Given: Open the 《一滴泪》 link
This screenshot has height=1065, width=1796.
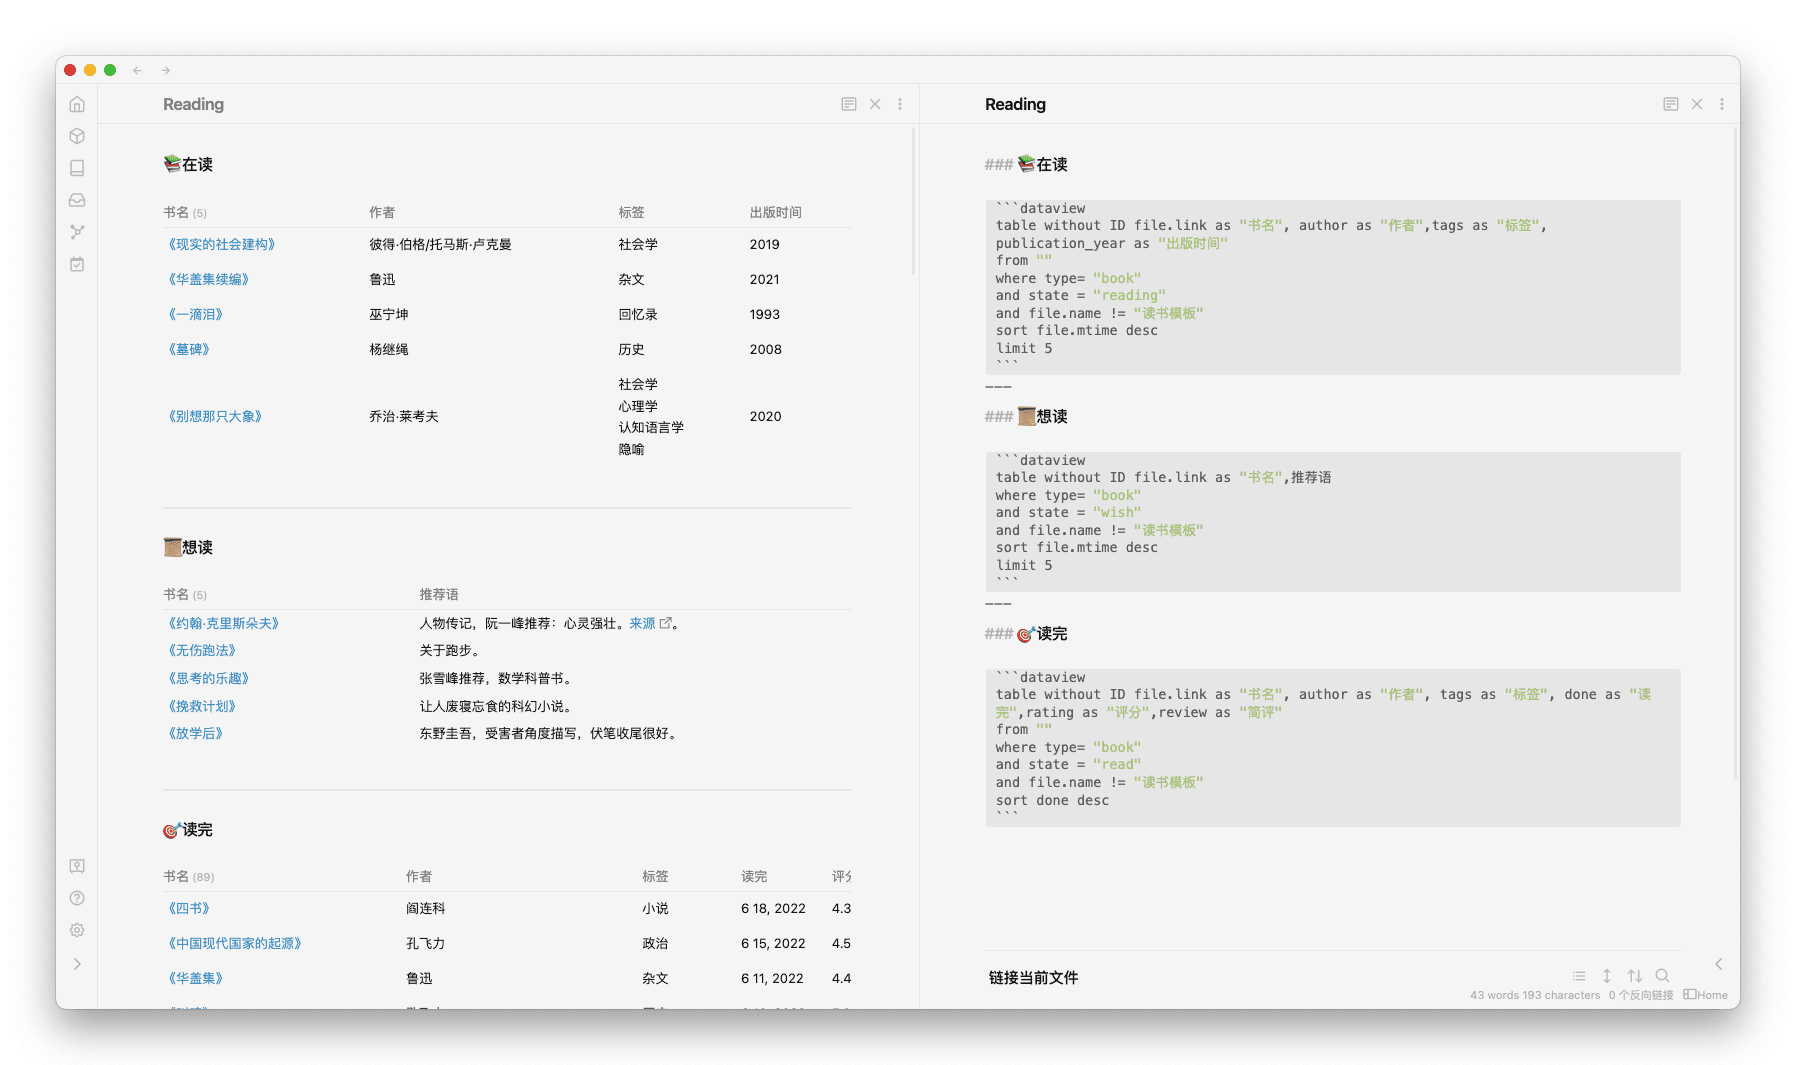Looking at the screenshot, I should (x=196, y=314).
